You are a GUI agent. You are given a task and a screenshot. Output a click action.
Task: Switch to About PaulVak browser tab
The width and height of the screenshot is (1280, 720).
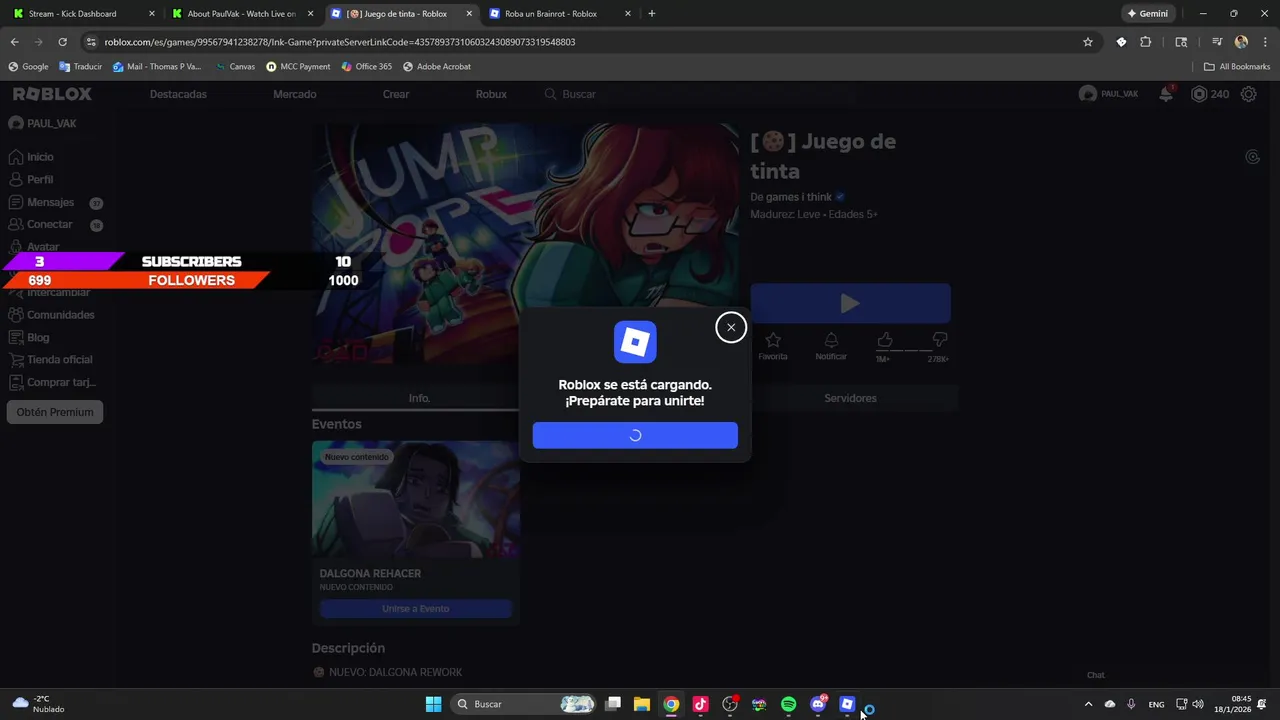tap(242, 14)
